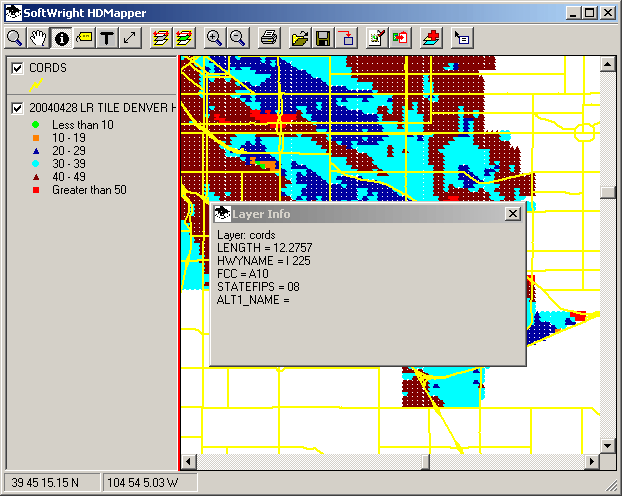622x496 pixels.
Task: Click the vertical scrollbar thumb
Action: pyautogui.click(x=607, y=192)
